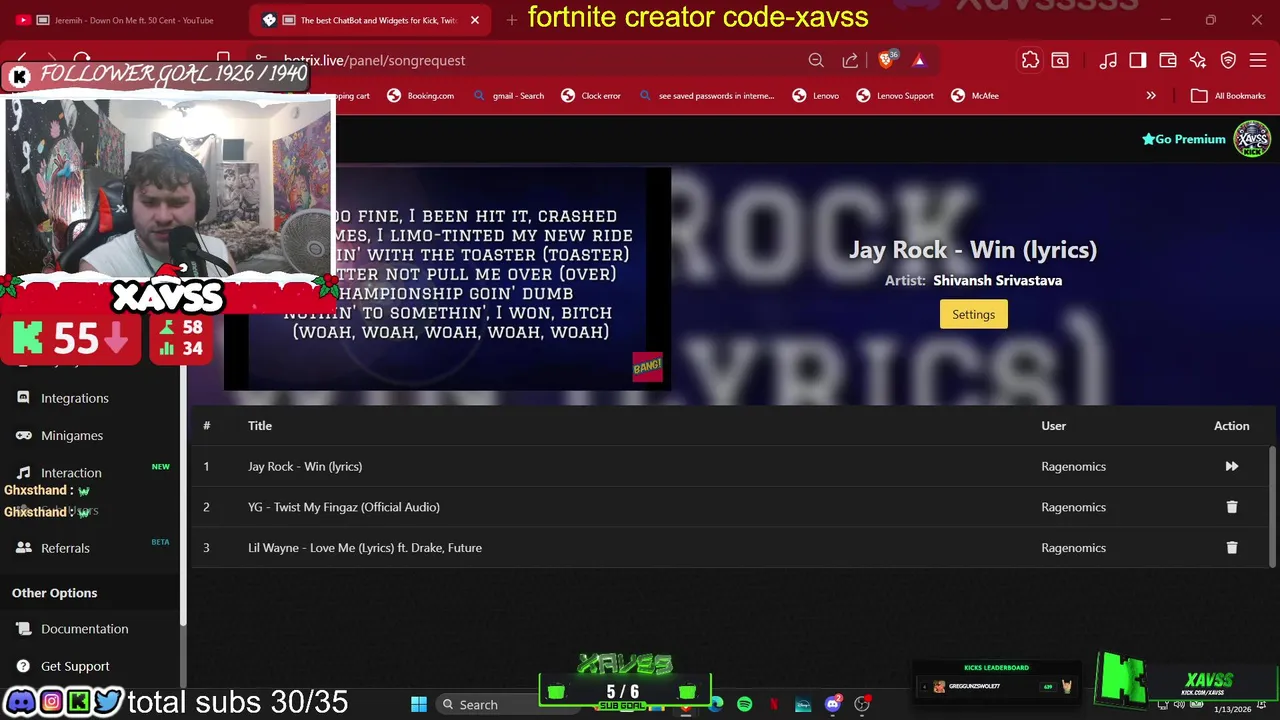Delete the YG - Twist My Fingaz request

tap(1231, 507)
